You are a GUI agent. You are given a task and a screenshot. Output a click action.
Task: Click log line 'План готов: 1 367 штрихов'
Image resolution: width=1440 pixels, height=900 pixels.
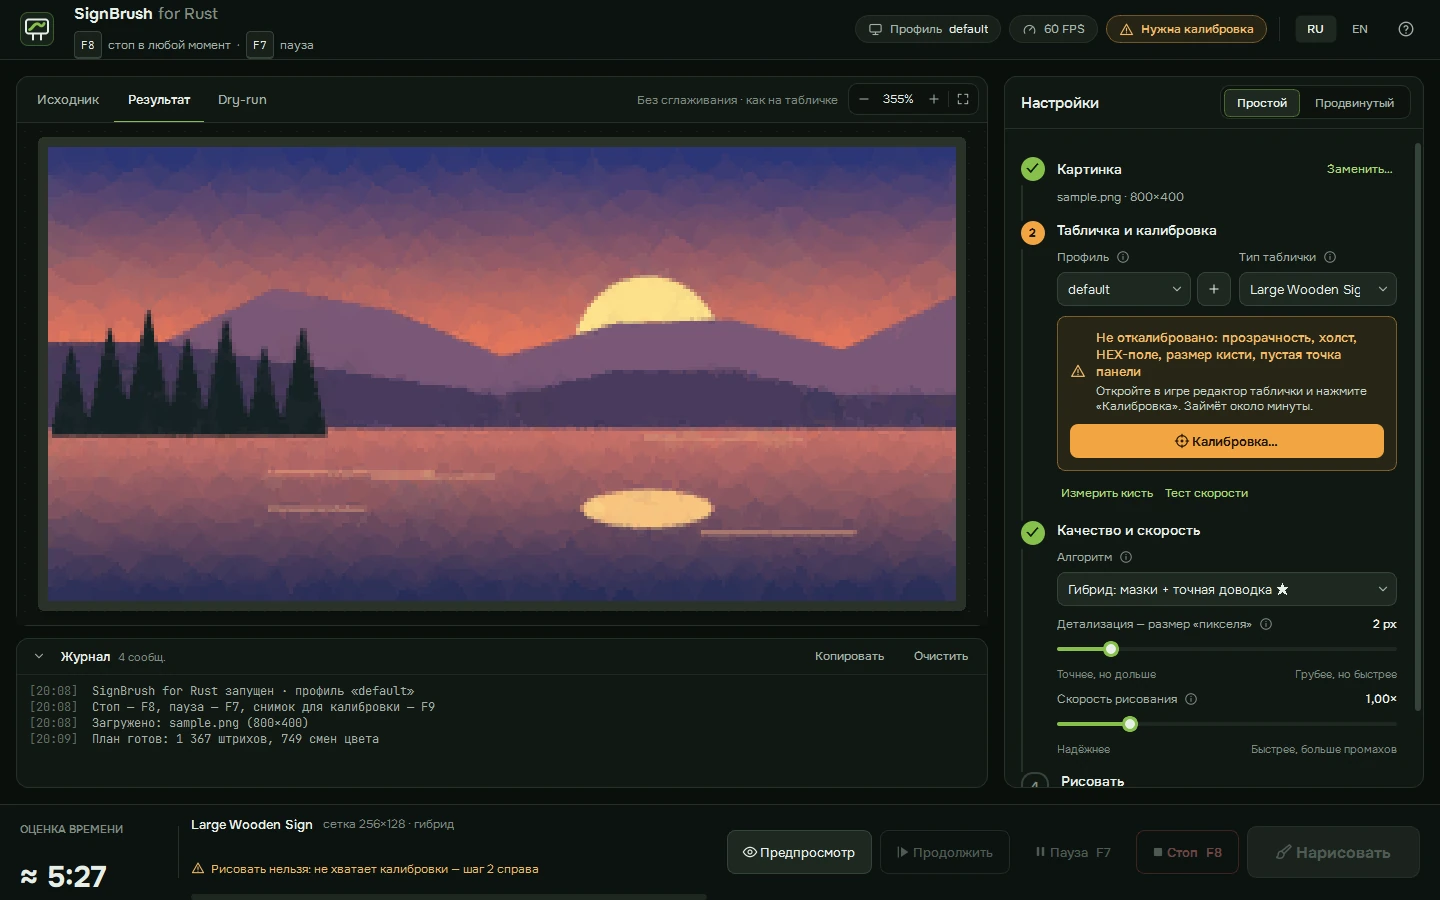235,739
